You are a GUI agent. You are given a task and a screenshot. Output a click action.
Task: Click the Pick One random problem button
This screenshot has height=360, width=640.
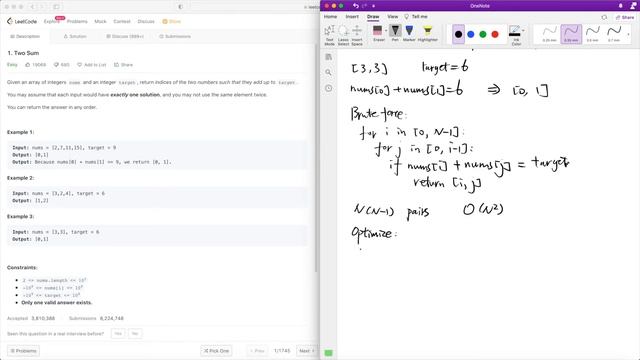point(216,351)
